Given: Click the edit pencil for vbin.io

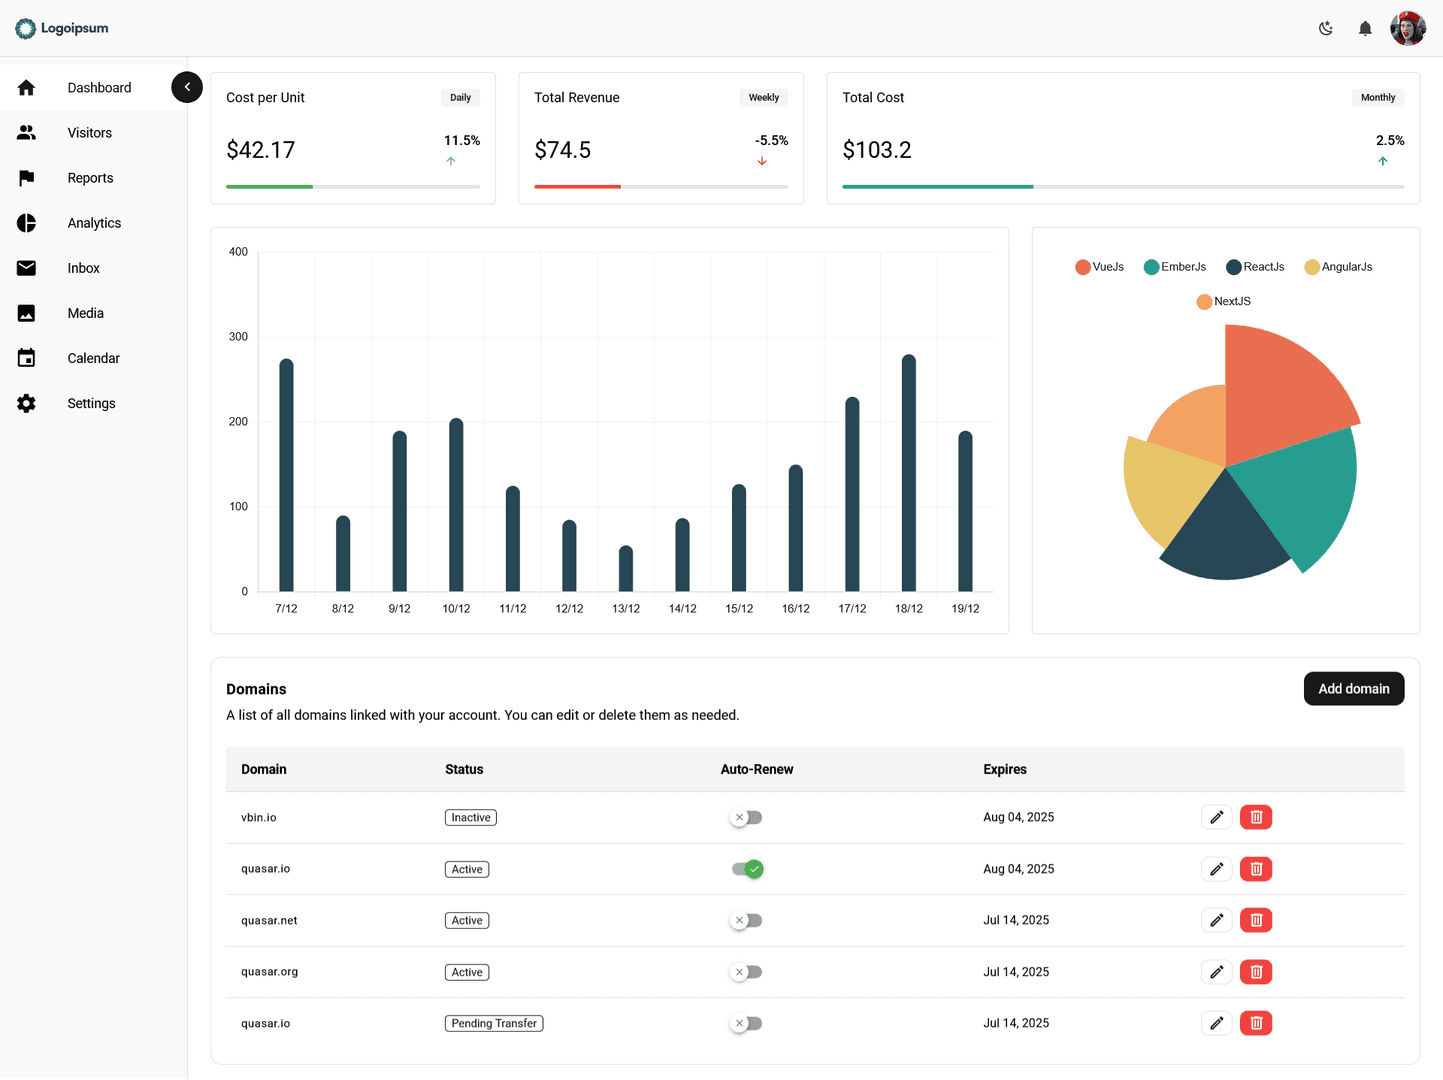Looking at the screenshot, I should click(1216, 817).
